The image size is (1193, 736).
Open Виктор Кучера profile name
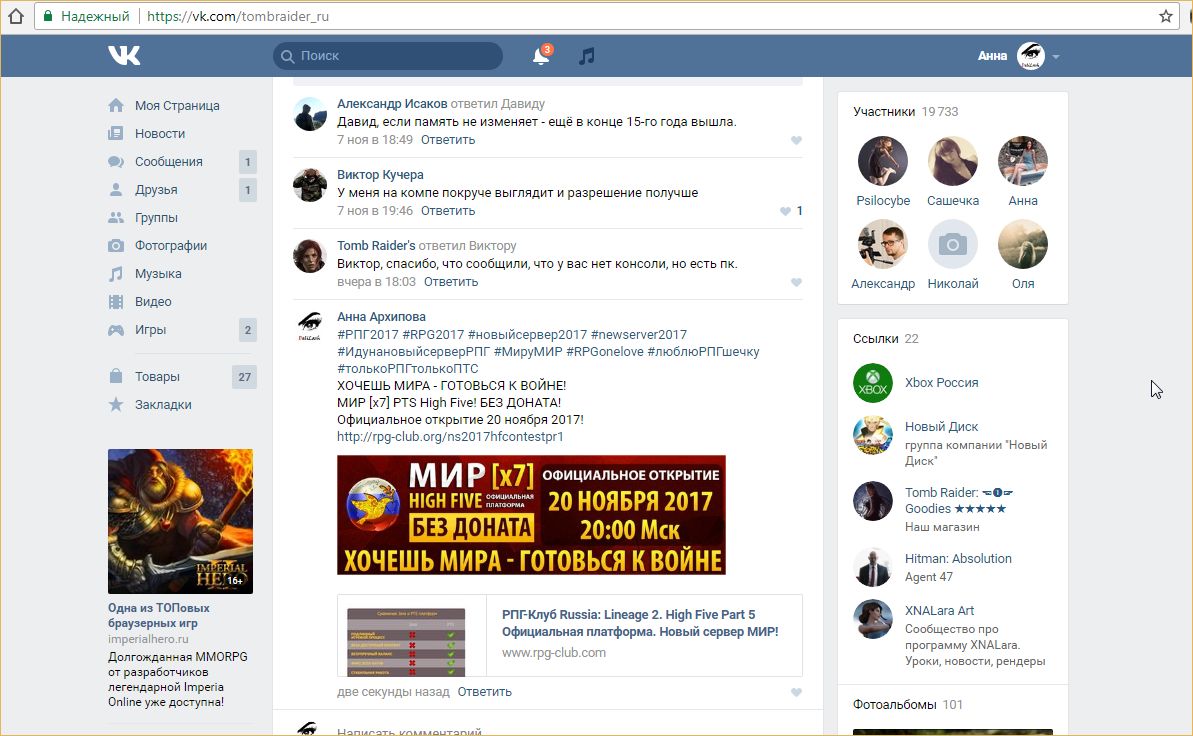pyautogui.click(x=380, y=174)
